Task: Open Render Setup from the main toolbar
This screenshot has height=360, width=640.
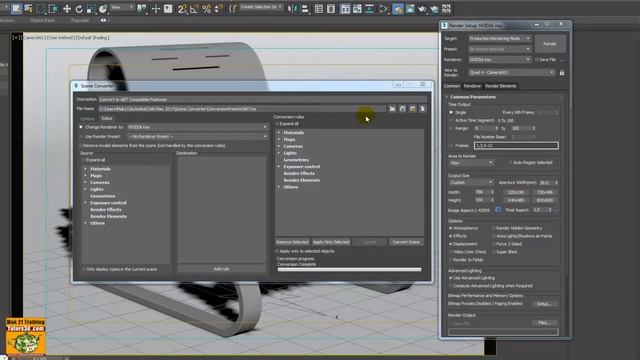Action: [398, 9]
